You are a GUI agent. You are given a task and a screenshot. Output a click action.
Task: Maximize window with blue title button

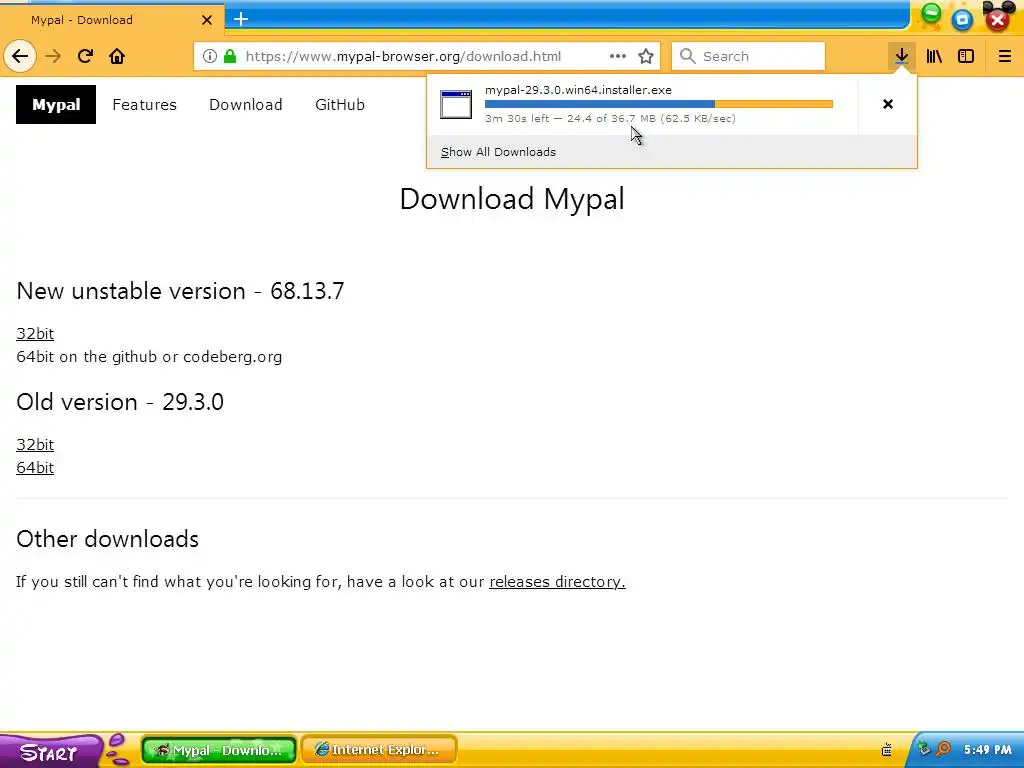pos(962,20)
